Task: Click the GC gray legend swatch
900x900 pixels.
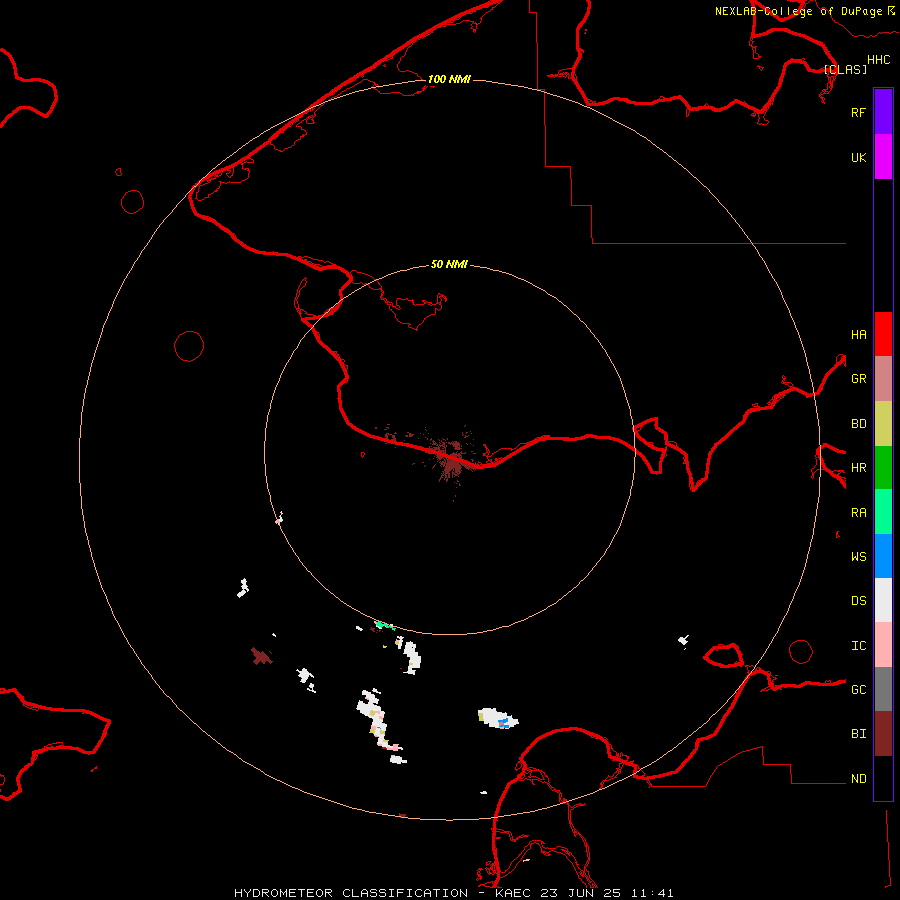Action: pos(883,689)
